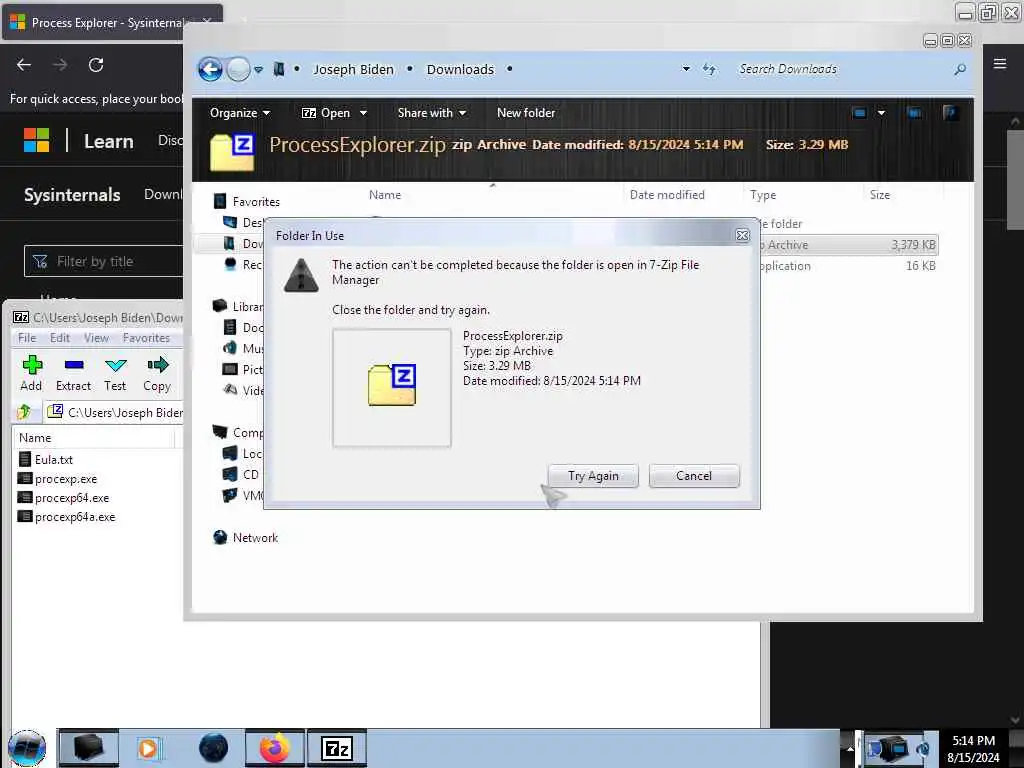Click Joseph Biden breadcrumb
1024x768 pixels.
pyautogui.click(x=353, y=69)
